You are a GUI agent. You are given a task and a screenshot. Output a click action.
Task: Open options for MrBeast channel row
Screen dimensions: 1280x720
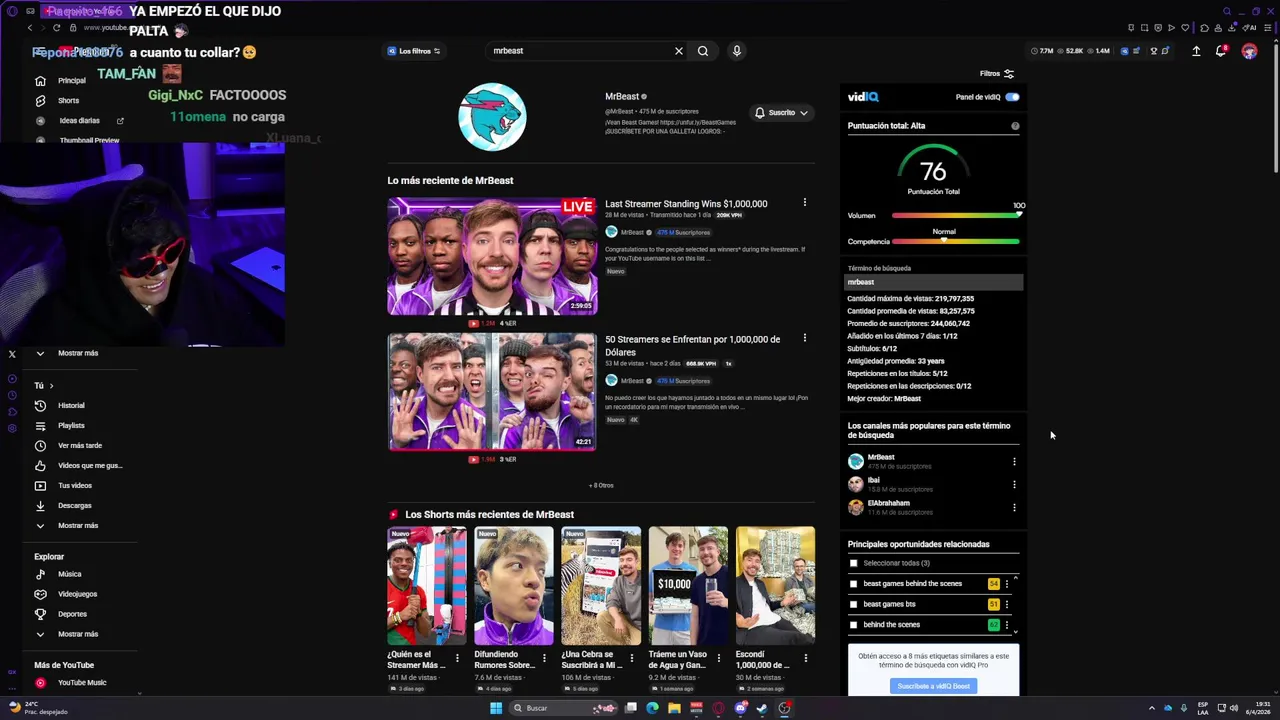pos(1014,462)
